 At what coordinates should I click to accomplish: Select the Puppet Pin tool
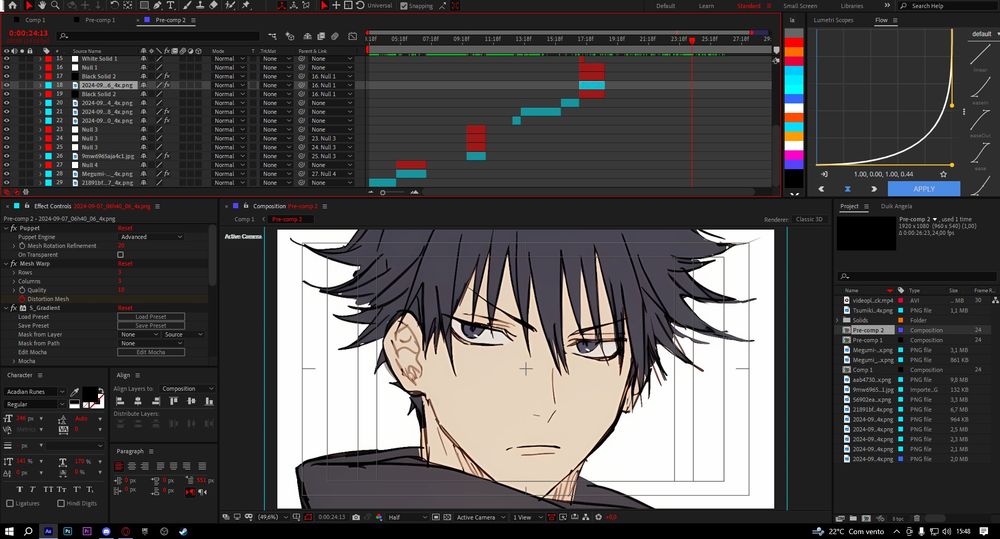pos(246,5)
